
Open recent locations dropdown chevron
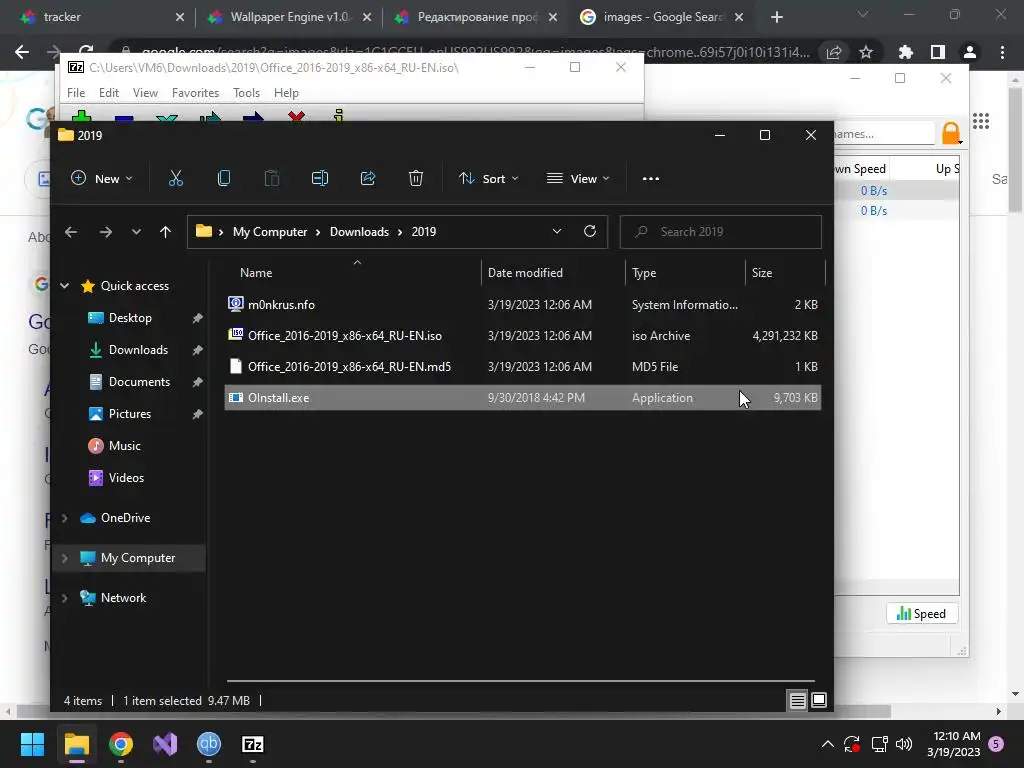click(x=136, y=232)
